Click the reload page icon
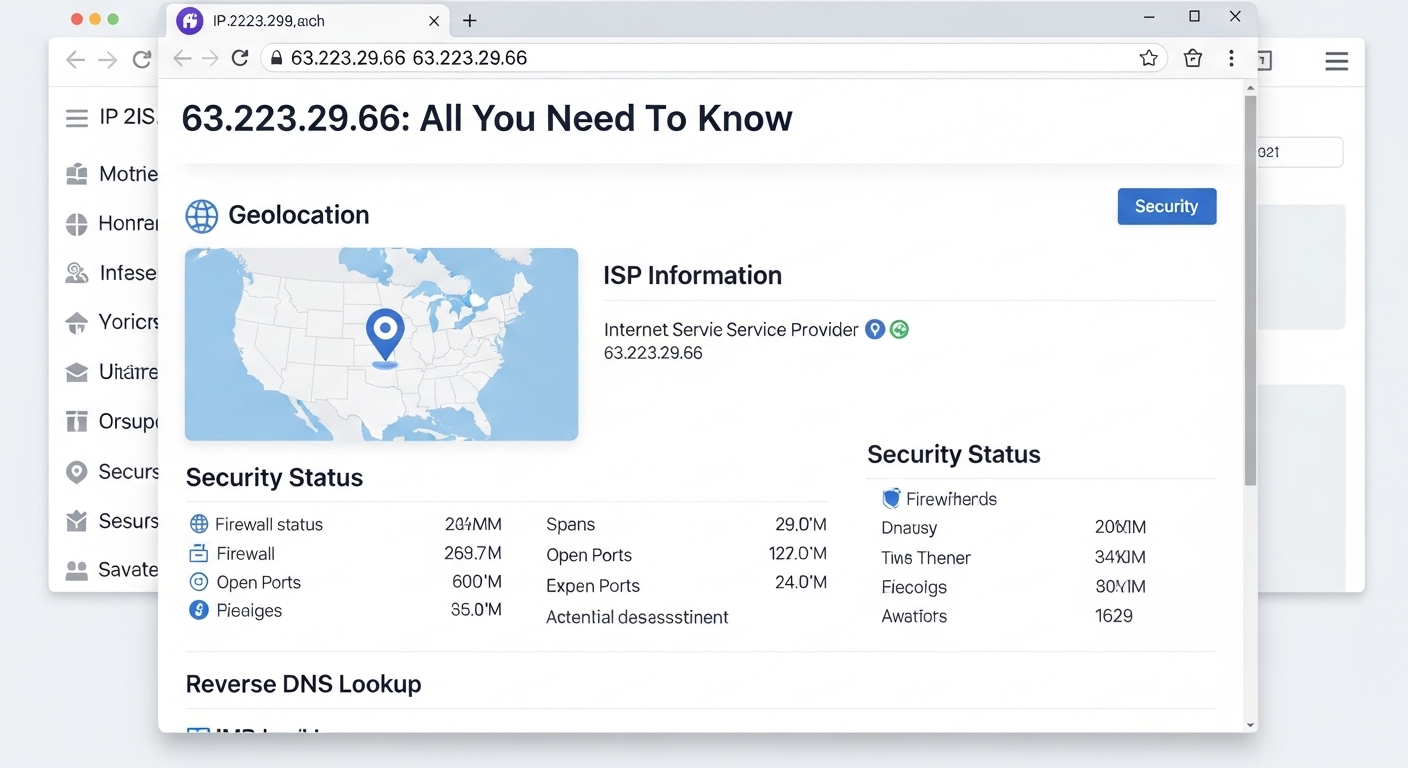Screen dimensions: 1408x768 [x=240, y=58]
